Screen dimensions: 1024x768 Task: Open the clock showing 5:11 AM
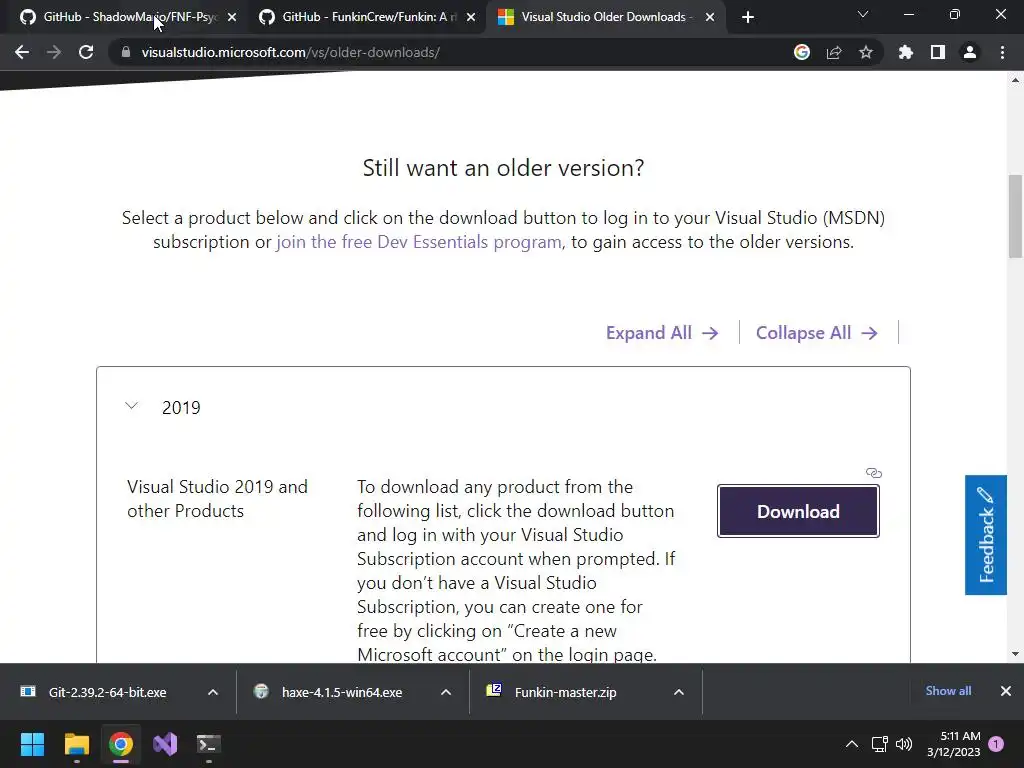click(x=953, y=744)
